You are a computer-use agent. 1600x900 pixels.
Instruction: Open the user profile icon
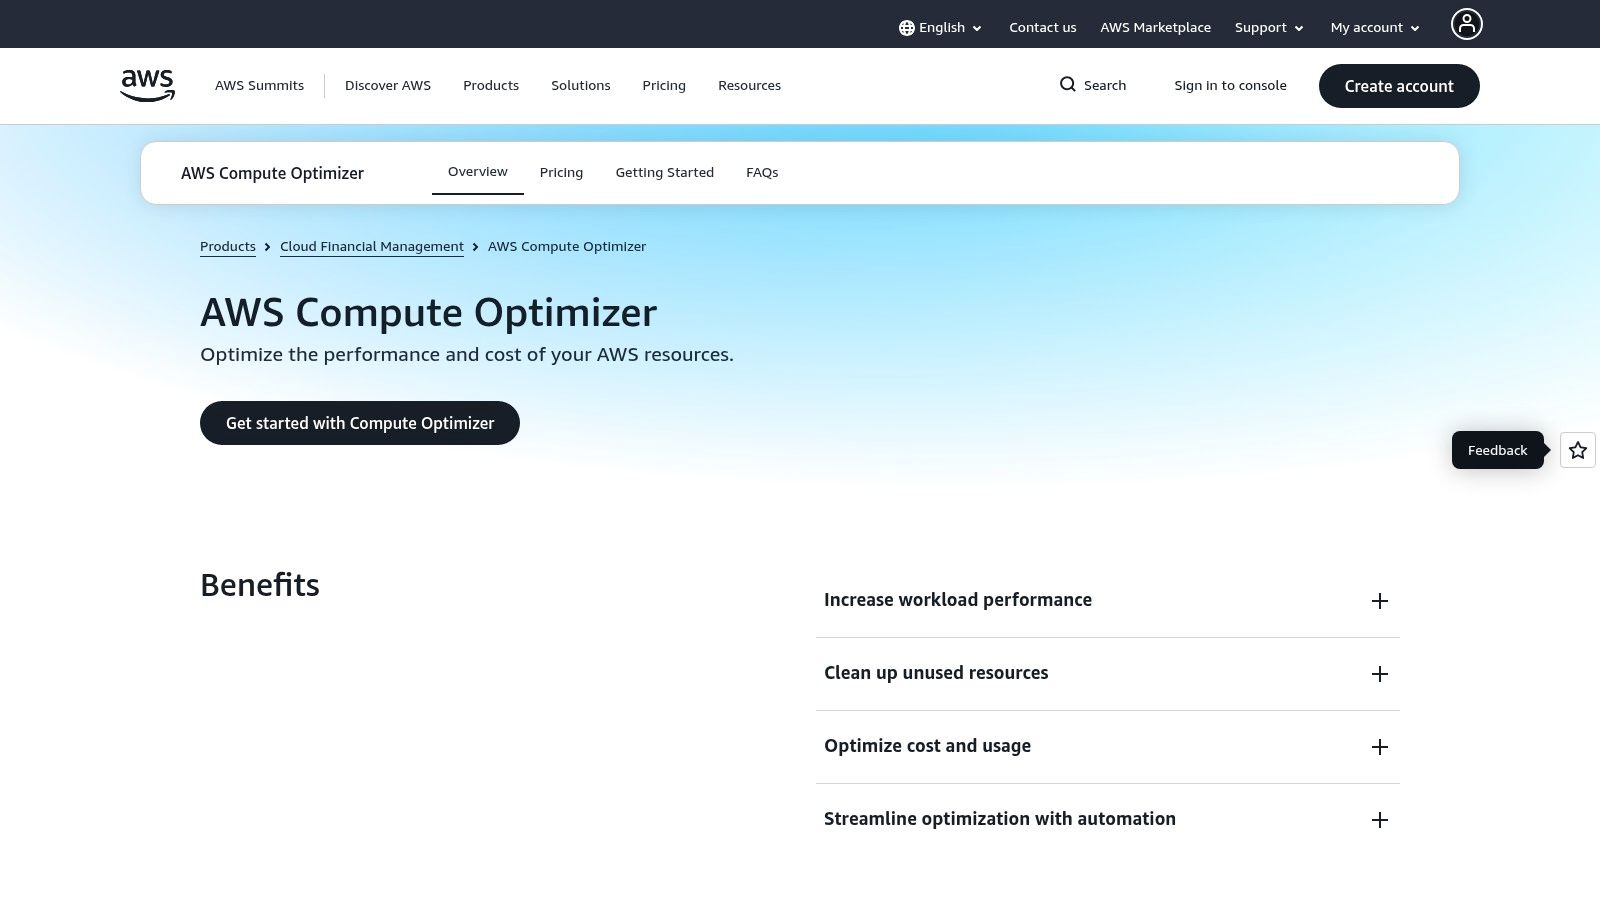(1466, 24)
